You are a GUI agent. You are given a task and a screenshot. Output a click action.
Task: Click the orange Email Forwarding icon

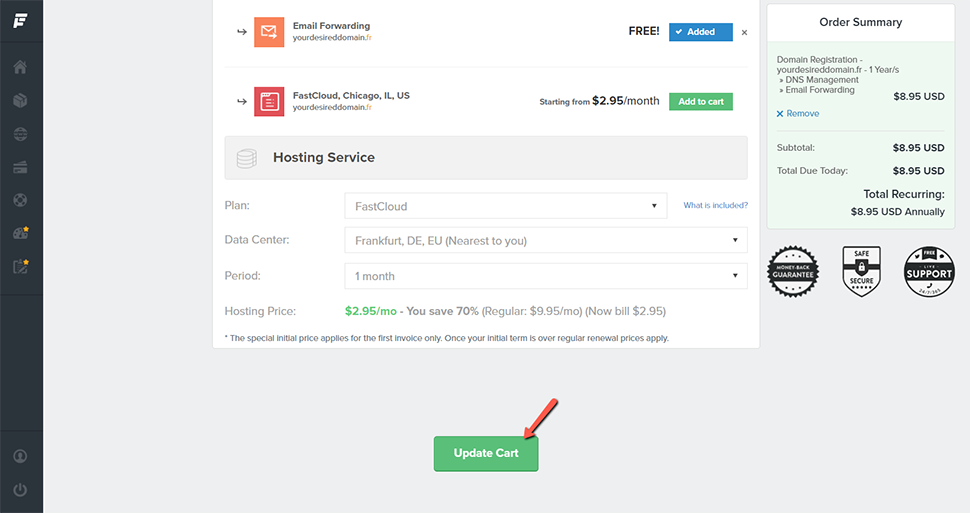tap(269, 32)
